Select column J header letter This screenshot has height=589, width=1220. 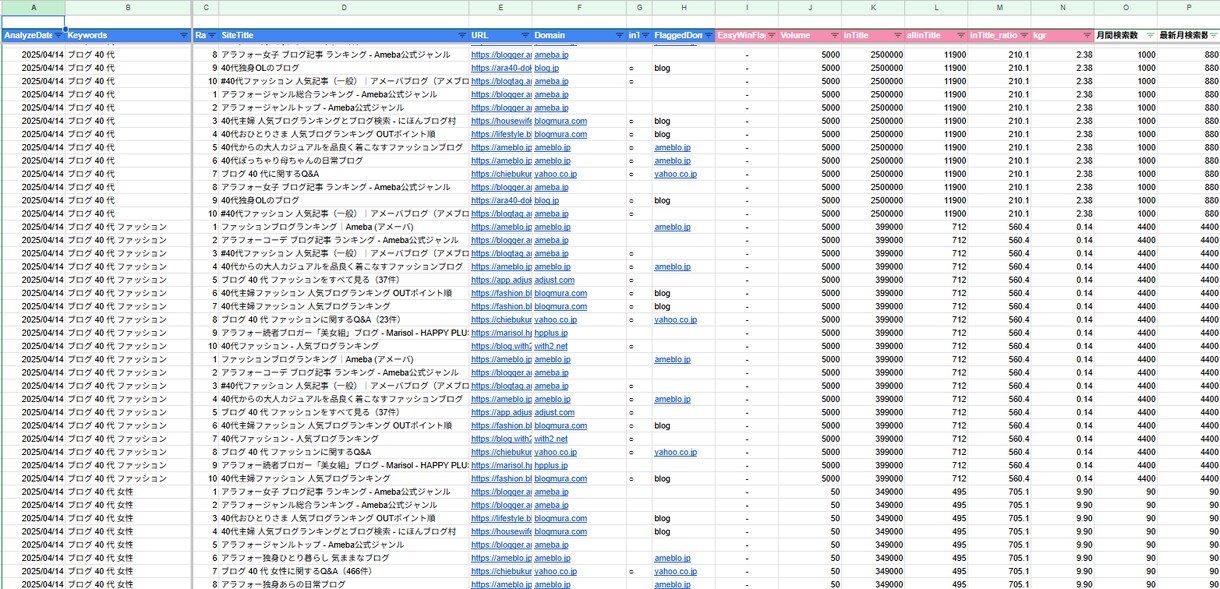(x=810, y=7)
